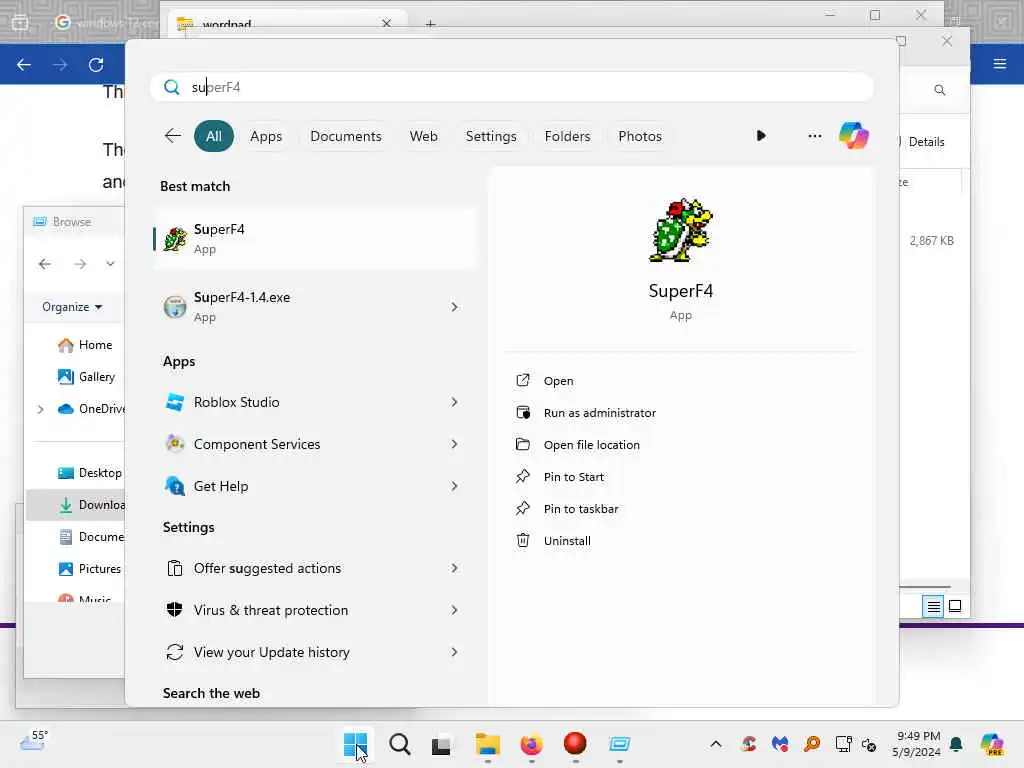The width and height of the screenshot is (1024, 768).
Task: Expand Virus & threat protection chevron
Action: (455, 610)
